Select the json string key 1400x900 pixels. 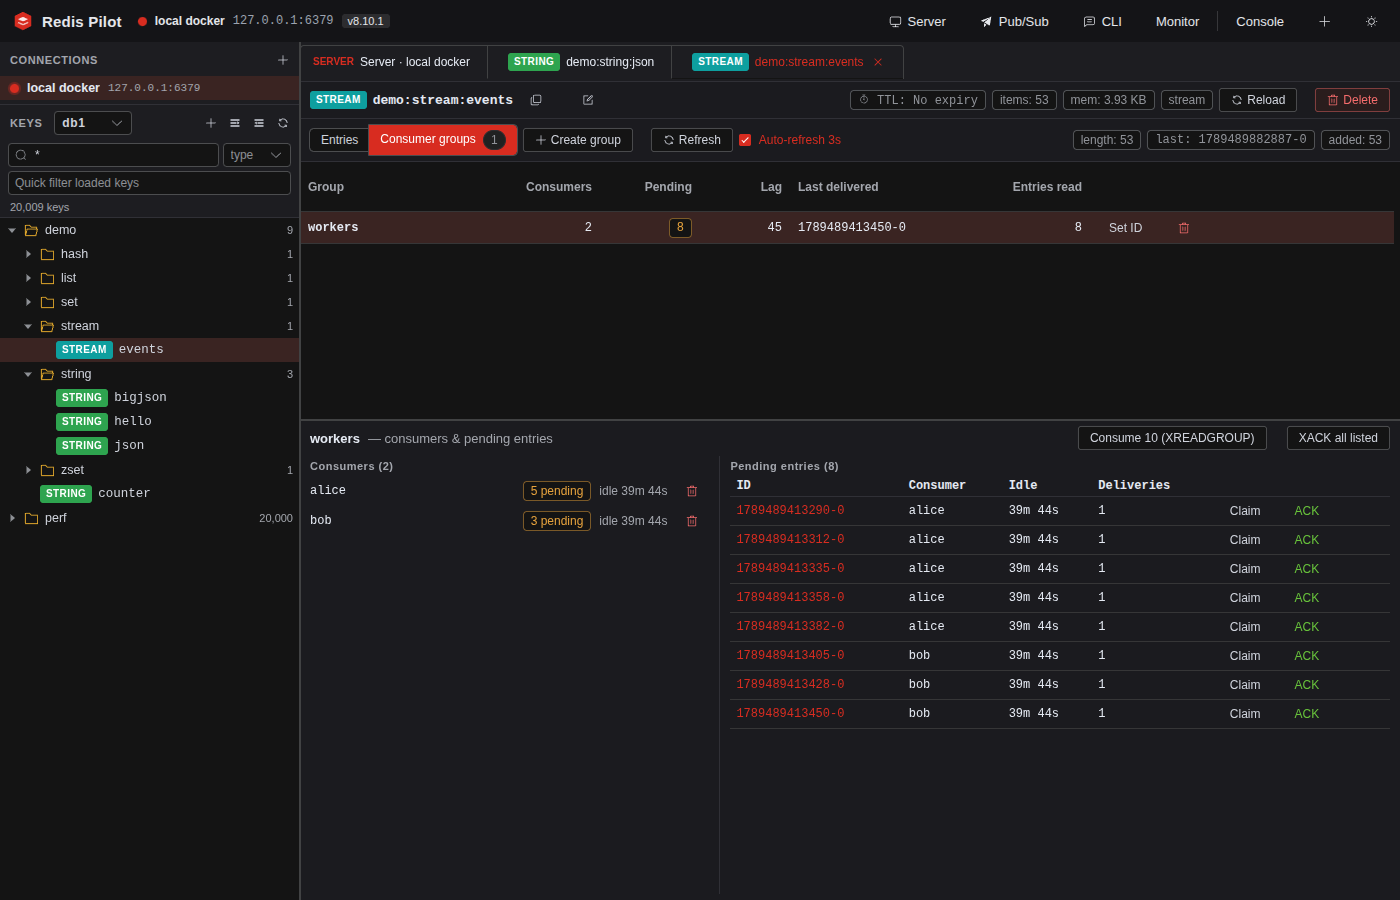[x=149, y=446]
